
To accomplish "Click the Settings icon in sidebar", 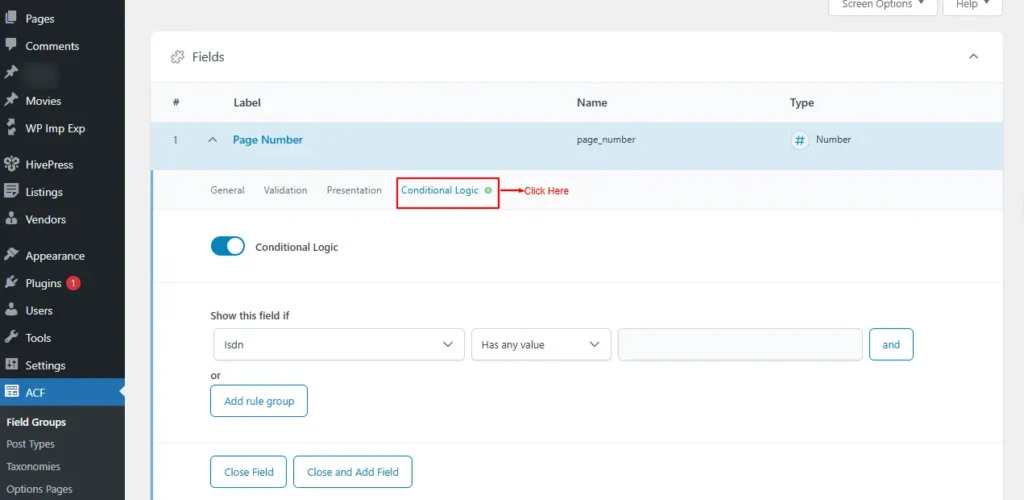I will [x=11, y=365].
